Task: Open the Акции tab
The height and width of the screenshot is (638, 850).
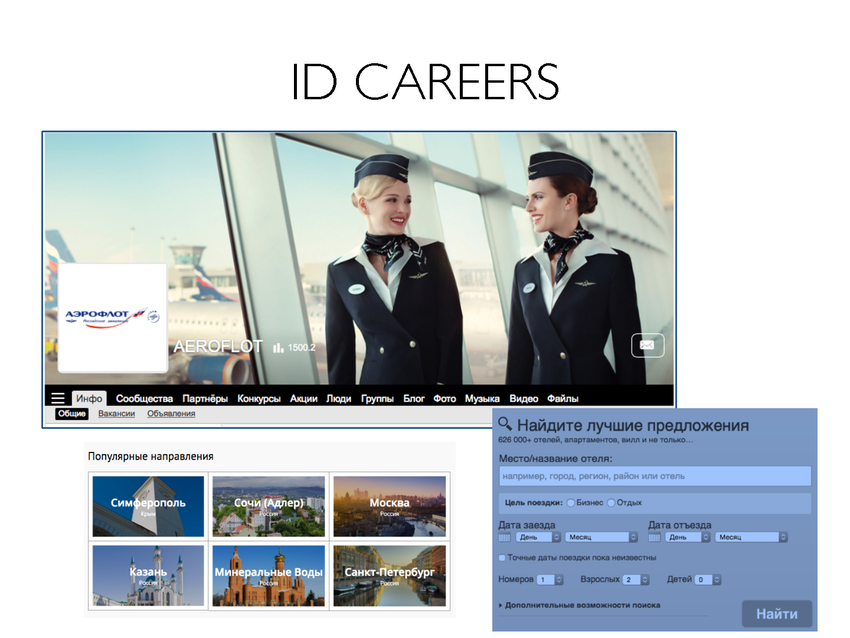Action: (x=304, y=398)
